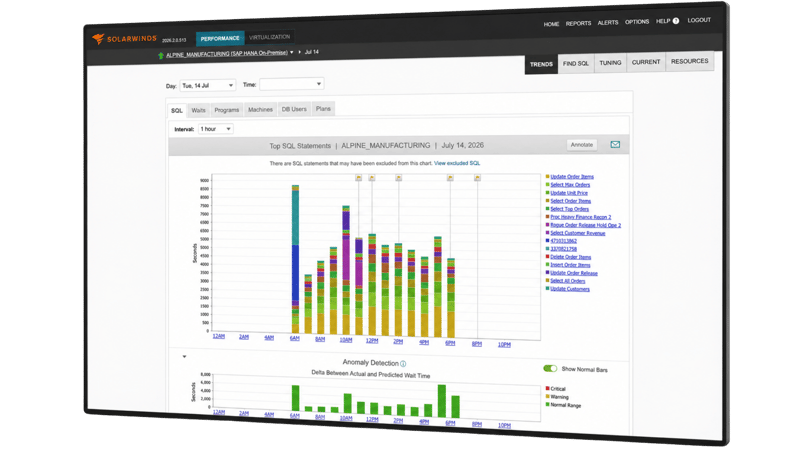800x450 pixels.
Task: Select the SQL sub-tab
Action: 177,110
